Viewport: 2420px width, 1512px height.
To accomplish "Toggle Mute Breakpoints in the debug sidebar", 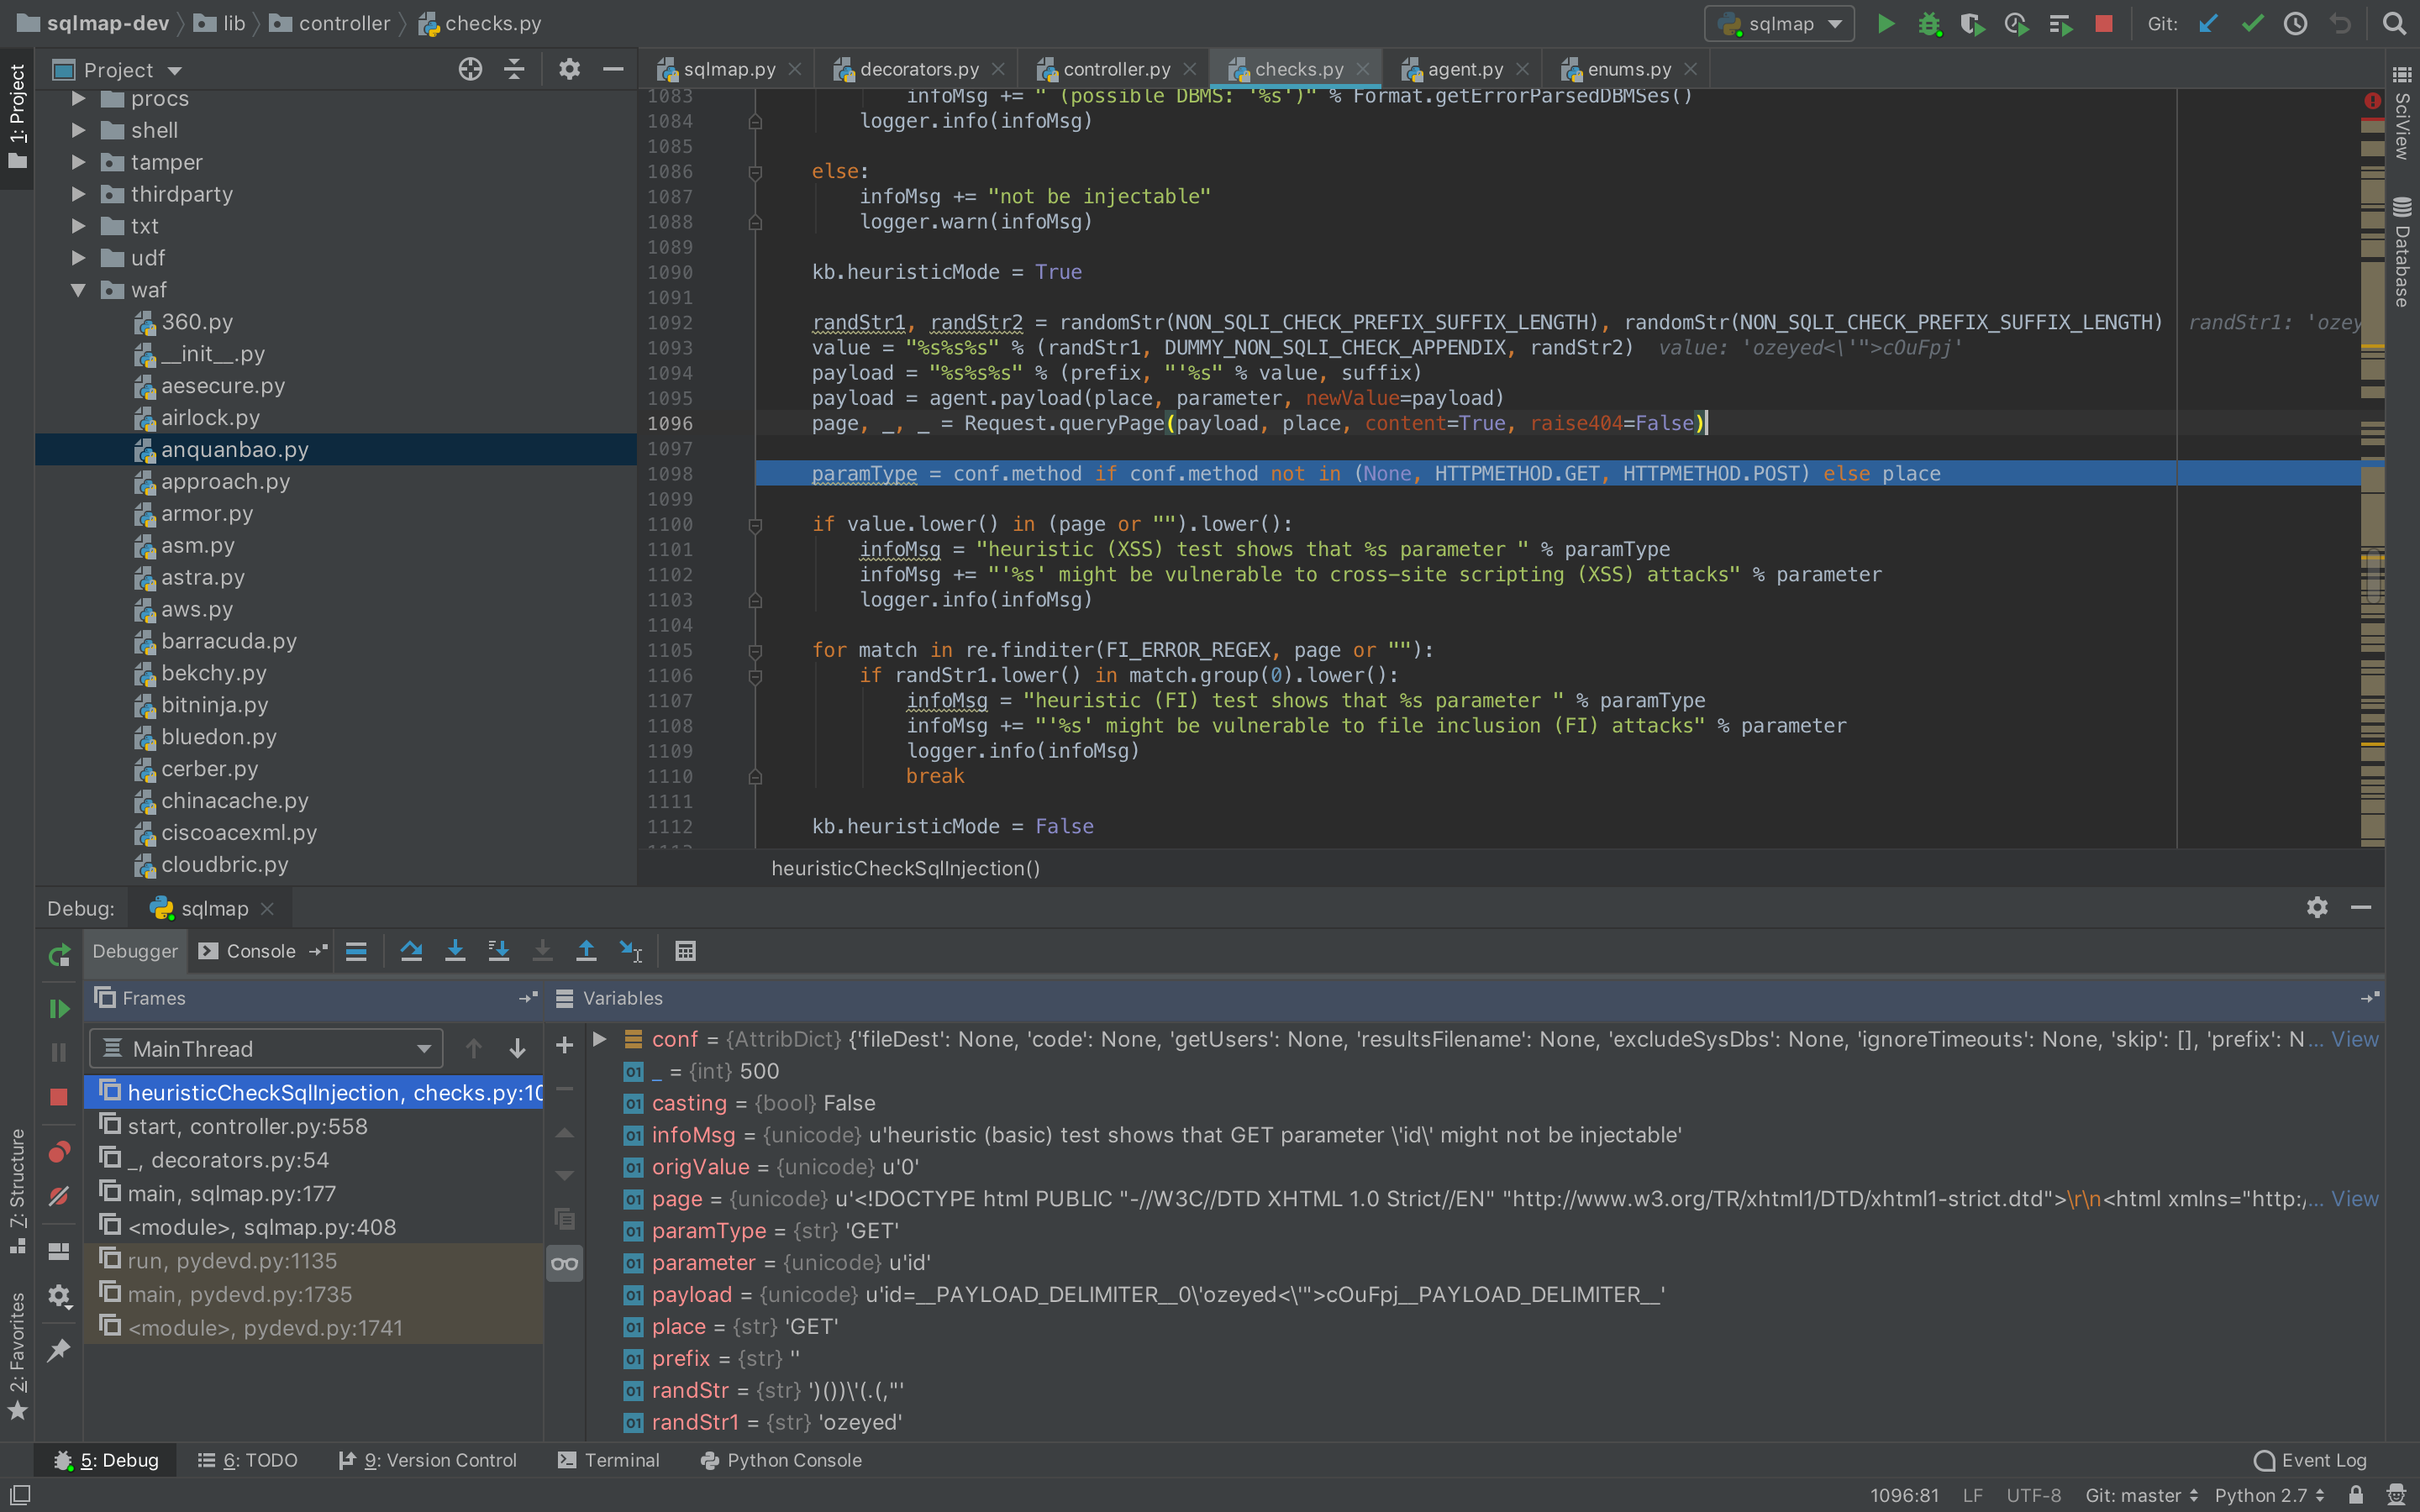I will (x=59, y=1196).
